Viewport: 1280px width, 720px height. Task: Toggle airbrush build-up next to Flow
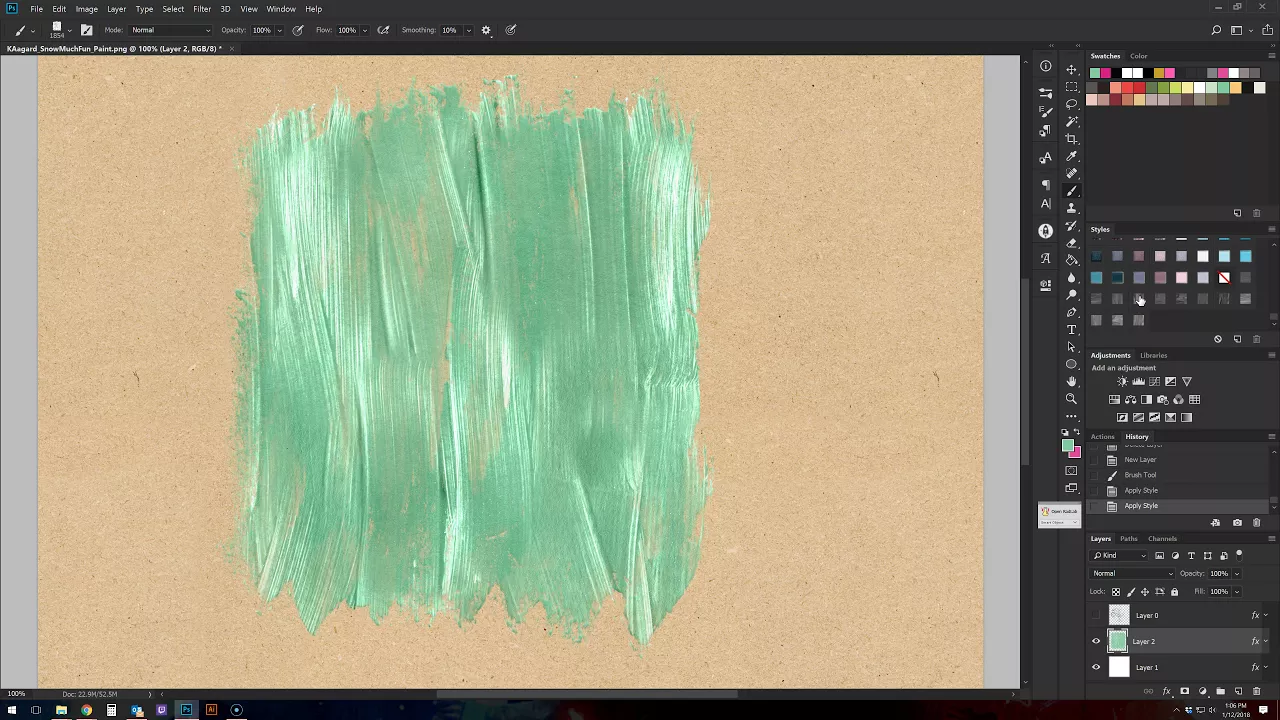click(383, 30)
